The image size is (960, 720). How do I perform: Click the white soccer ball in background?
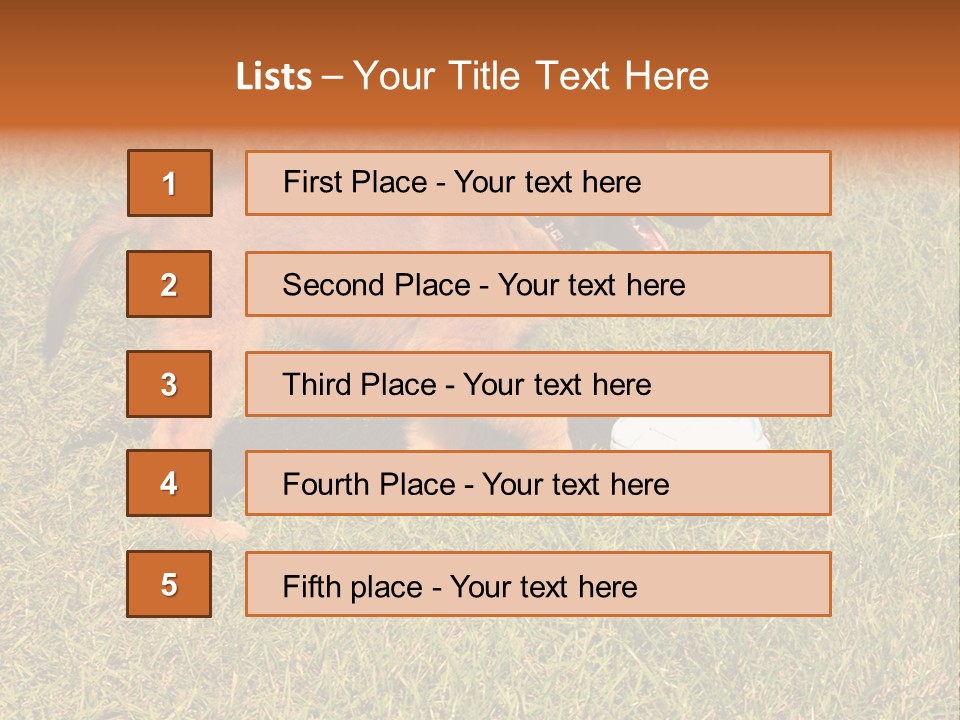coord(690,433)
